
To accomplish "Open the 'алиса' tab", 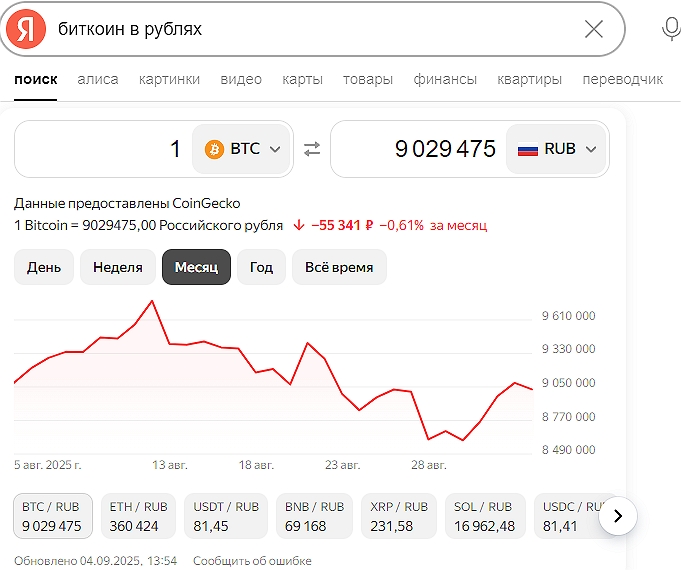I will click(98, 80).
